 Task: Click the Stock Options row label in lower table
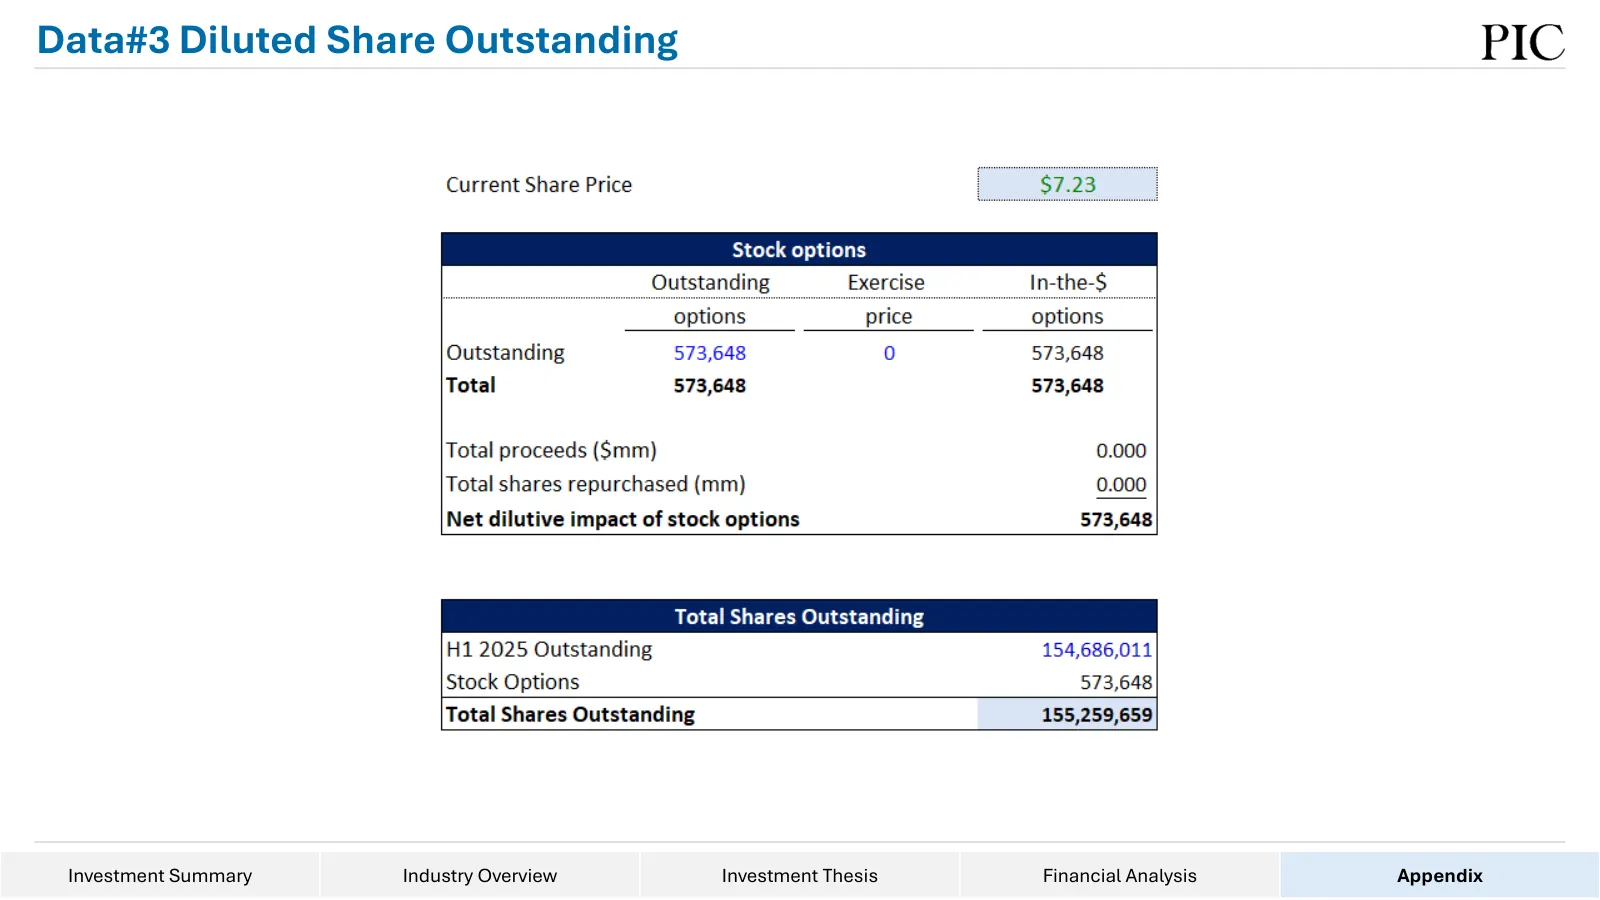pos(513,682)
